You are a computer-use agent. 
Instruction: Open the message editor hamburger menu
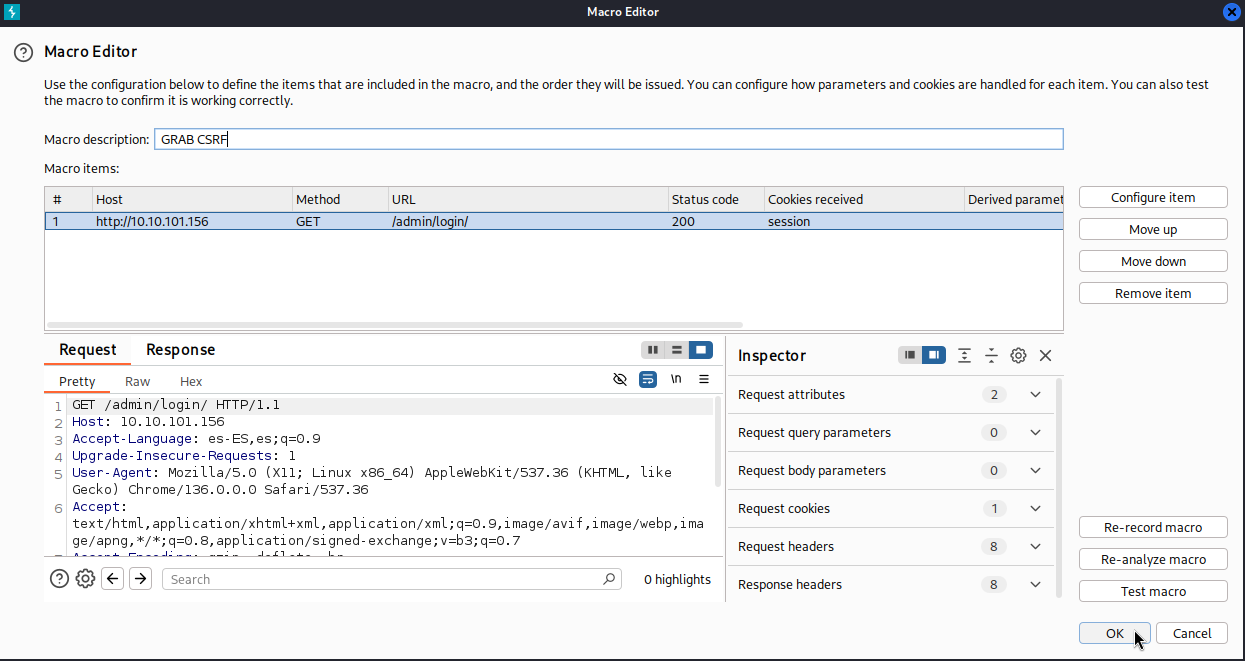704,380
